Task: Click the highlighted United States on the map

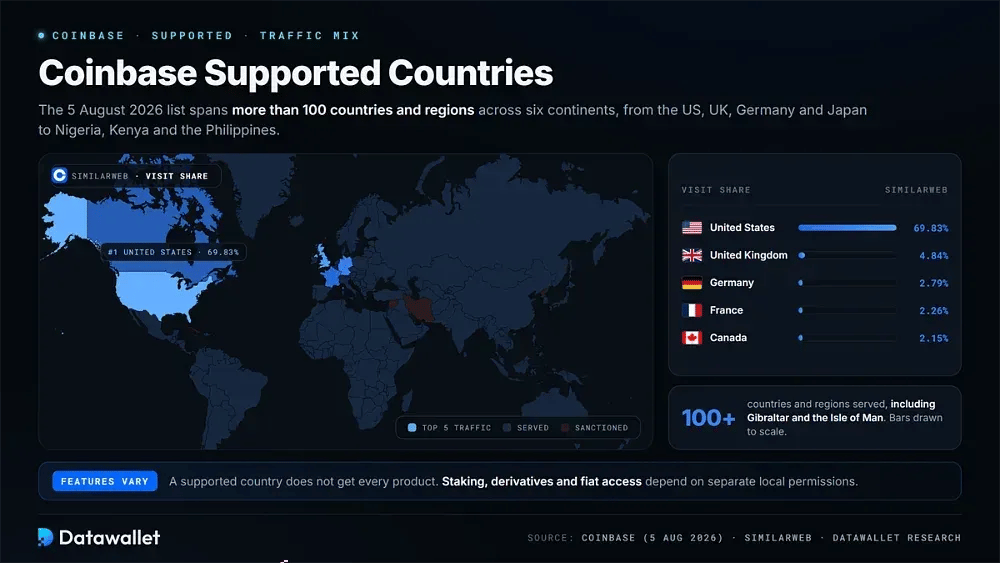Action: [x=163, y=293]
